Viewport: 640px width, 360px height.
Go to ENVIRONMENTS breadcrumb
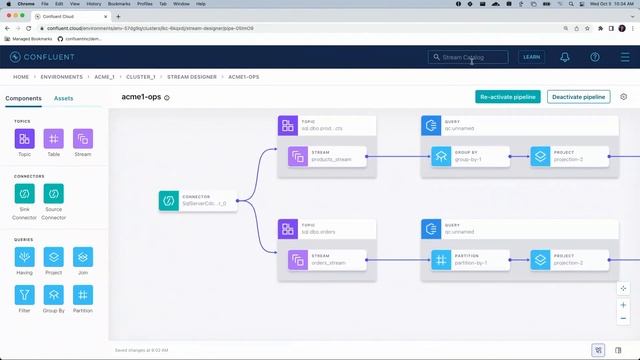click(x=62, y=77)
